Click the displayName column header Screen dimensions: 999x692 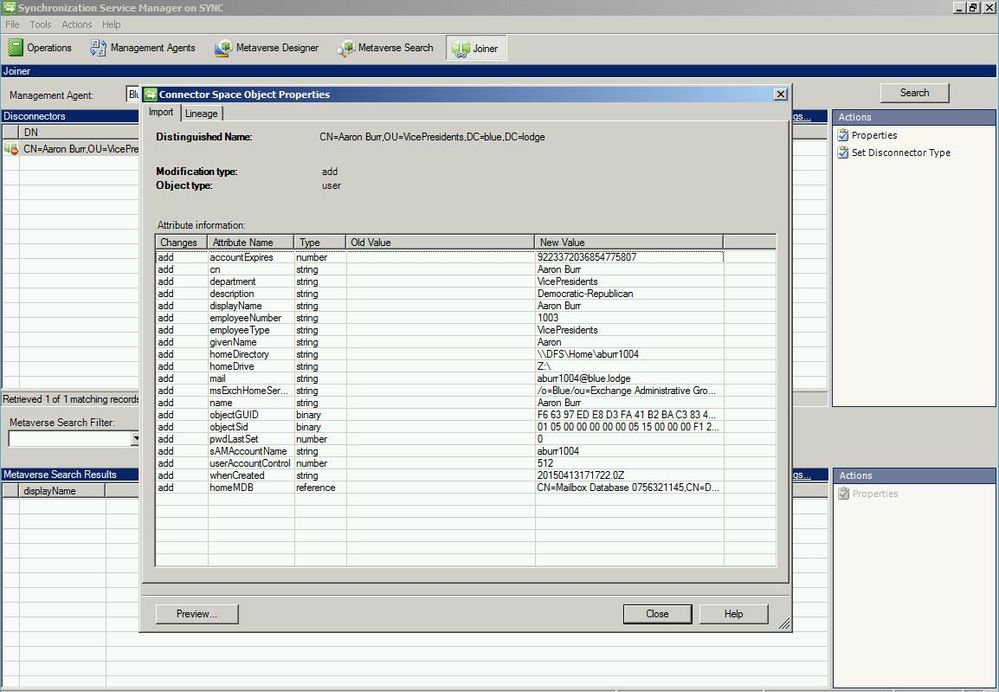[x=62, y=491]
